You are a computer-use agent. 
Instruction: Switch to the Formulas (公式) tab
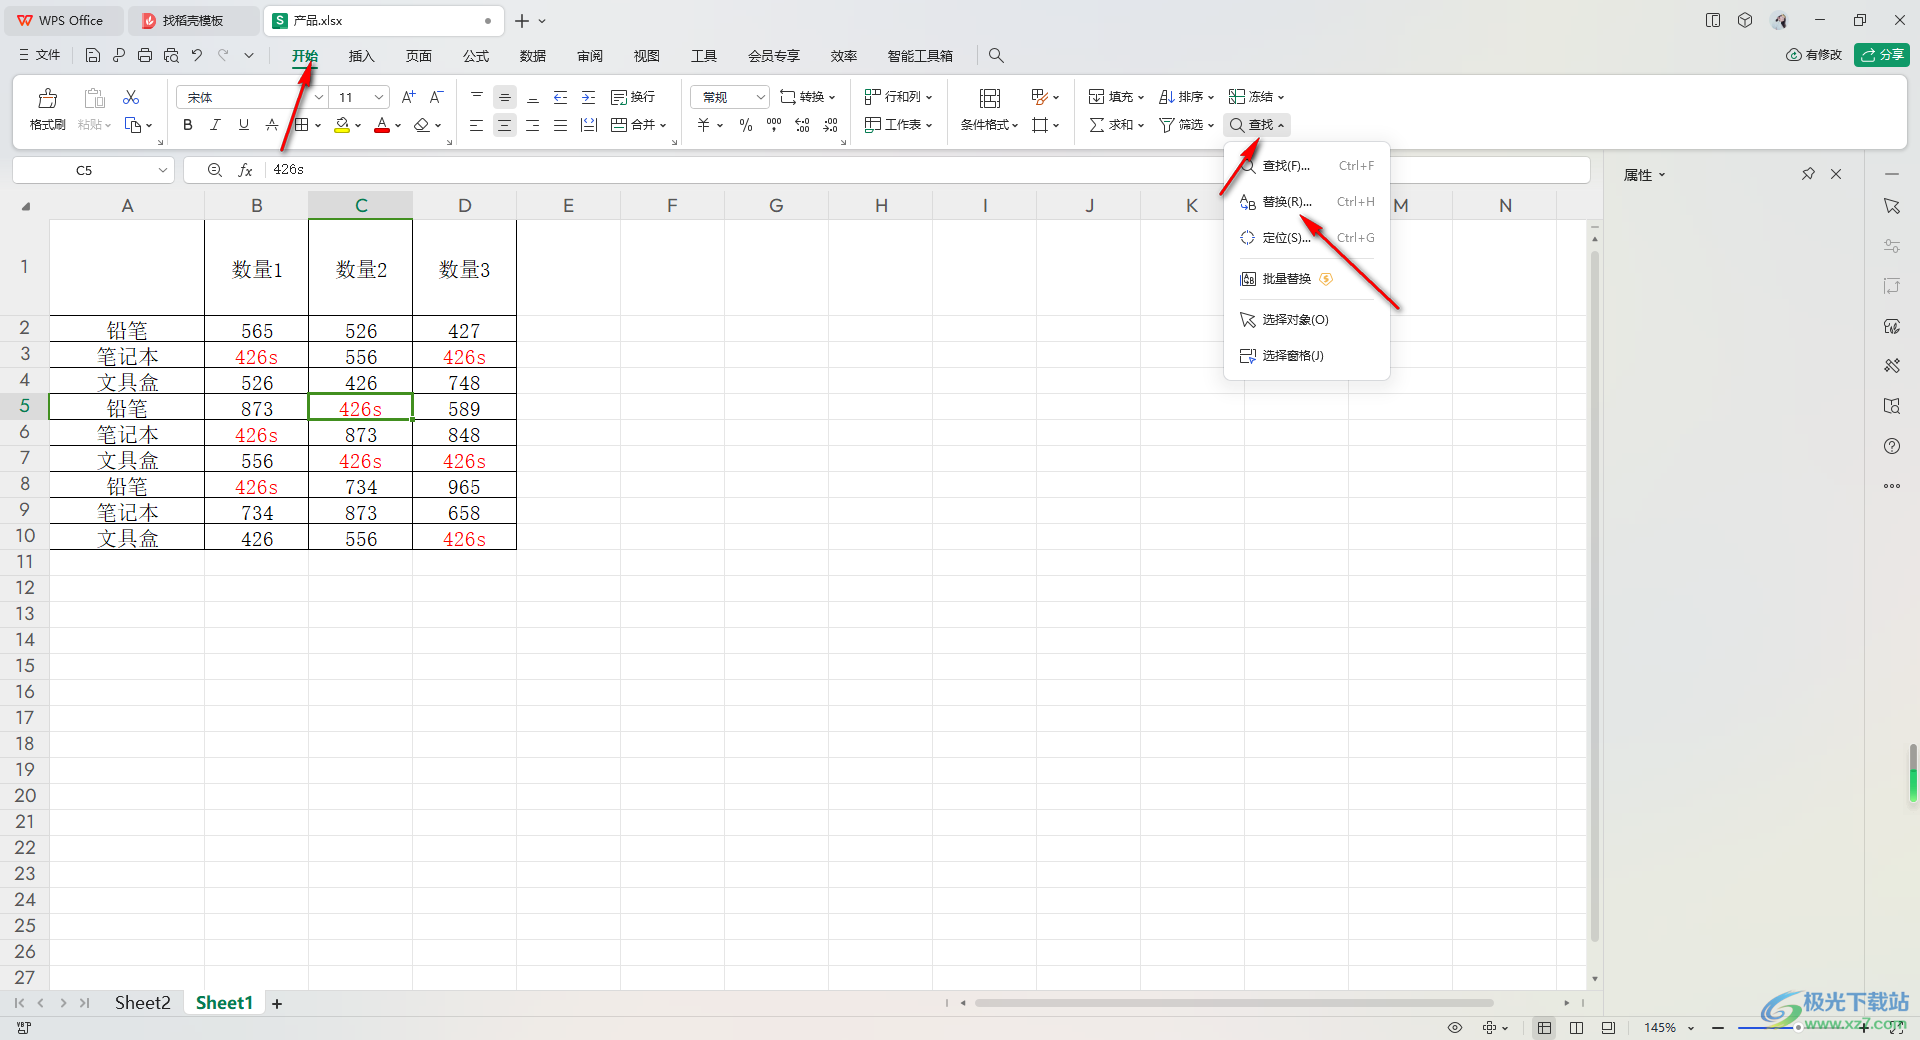click(476, 56)
